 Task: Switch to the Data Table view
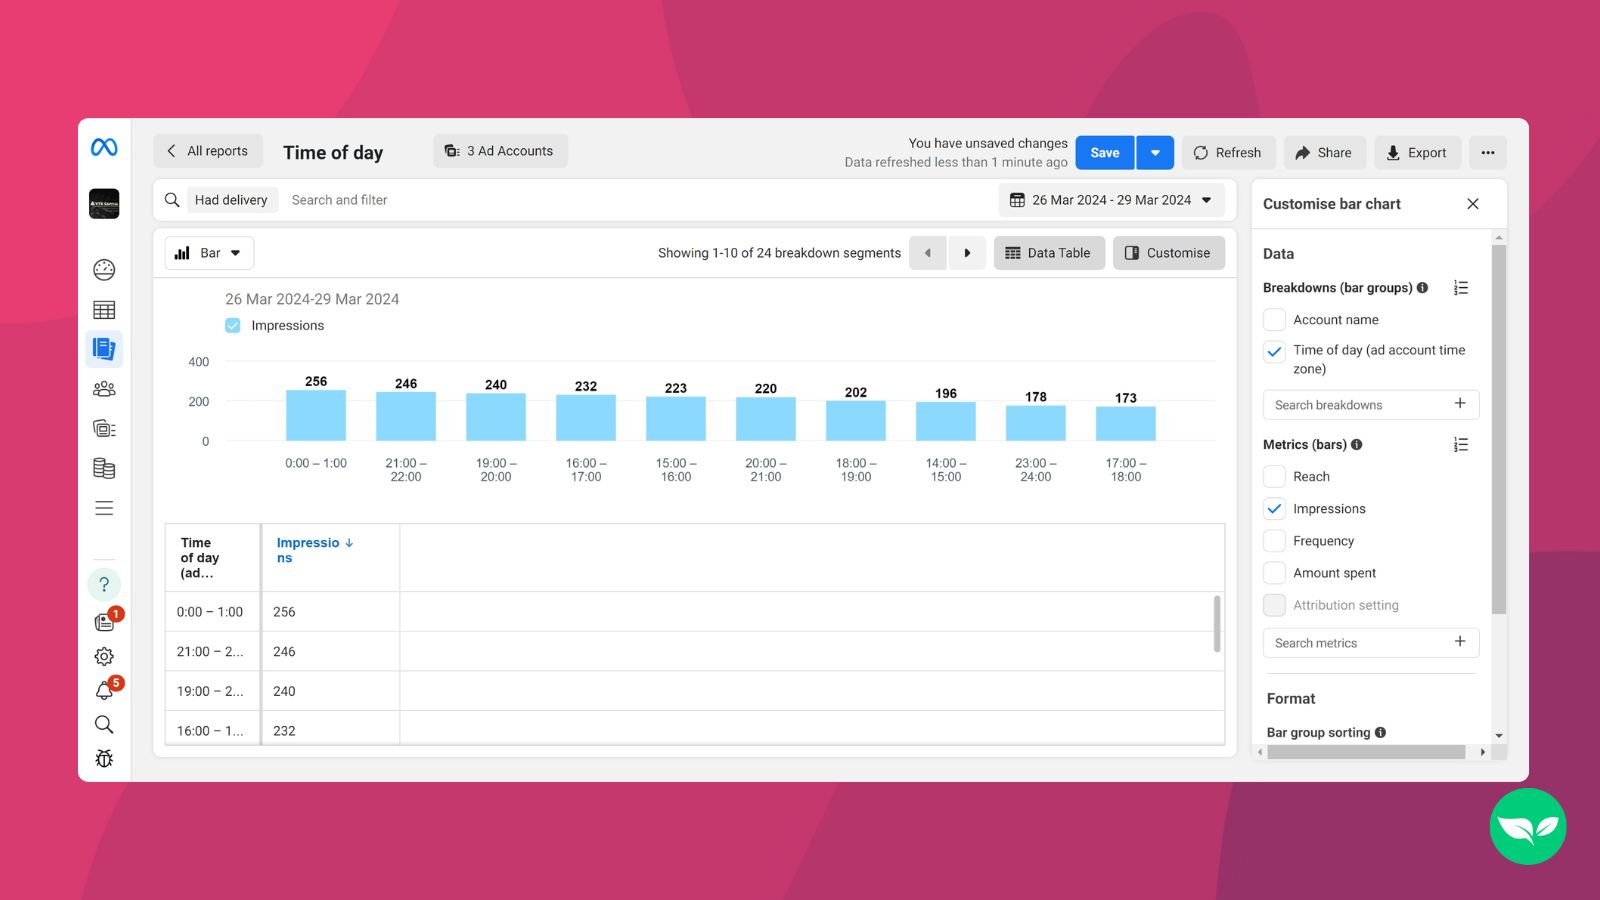1049,252
